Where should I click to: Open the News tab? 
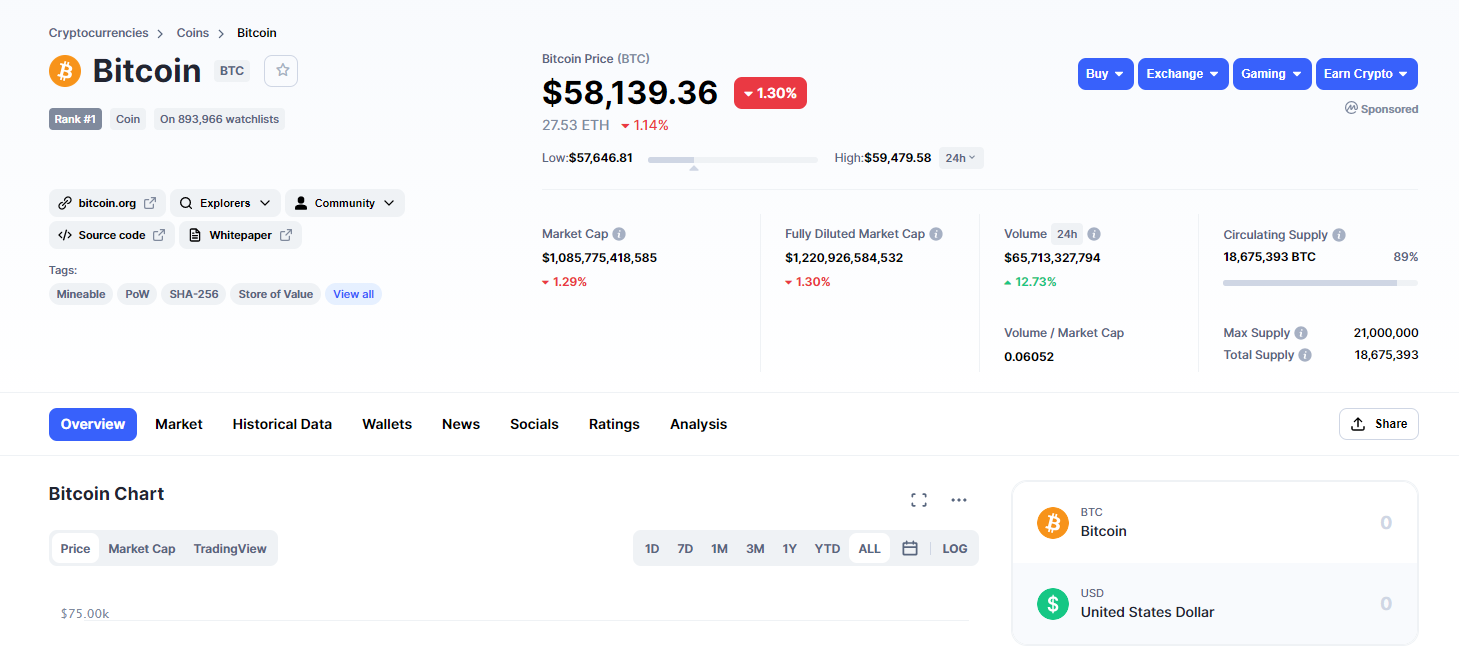click(x=461, y=424)
